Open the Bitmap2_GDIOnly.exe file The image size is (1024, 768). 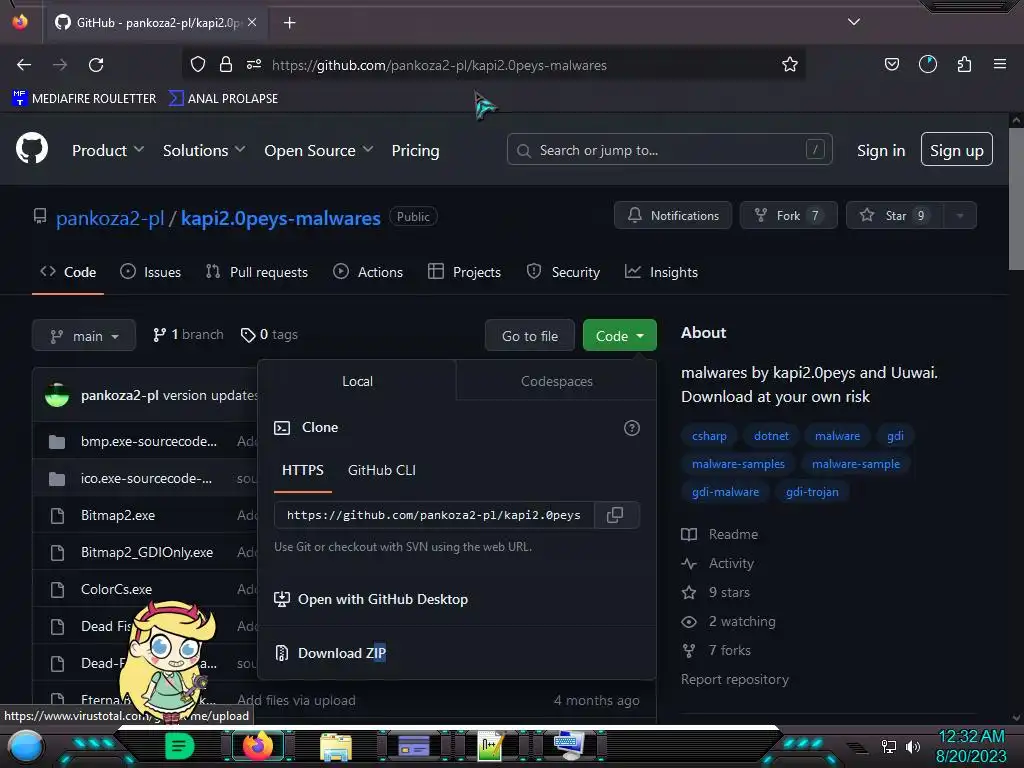coord(147,552)
